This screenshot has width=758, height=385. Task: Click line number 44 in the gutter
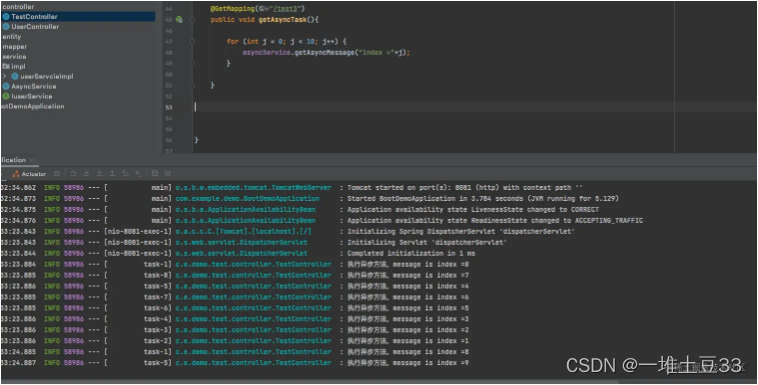[x=168, y=9]
